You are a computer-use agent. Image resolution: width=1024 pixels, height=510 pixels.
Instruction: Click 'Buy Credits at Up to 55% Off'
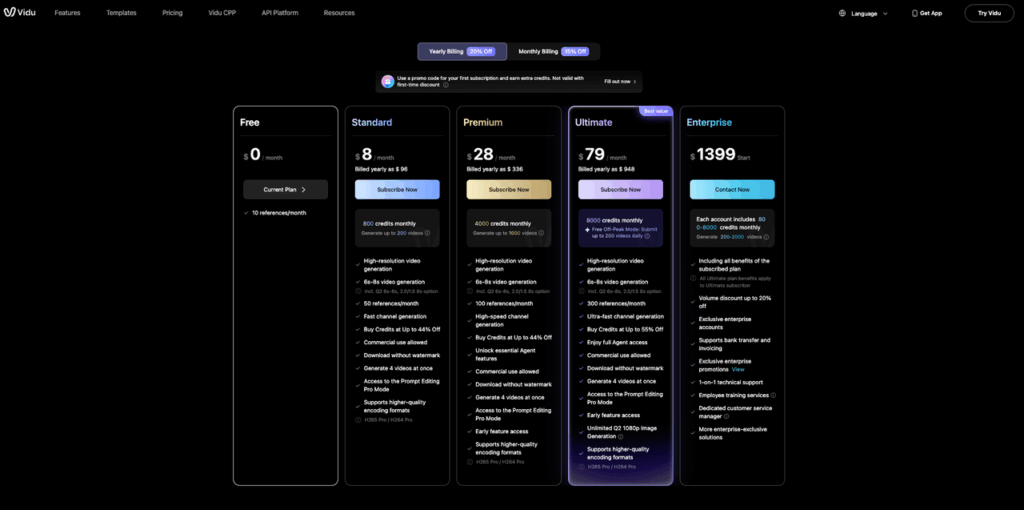tap(625, 330)
